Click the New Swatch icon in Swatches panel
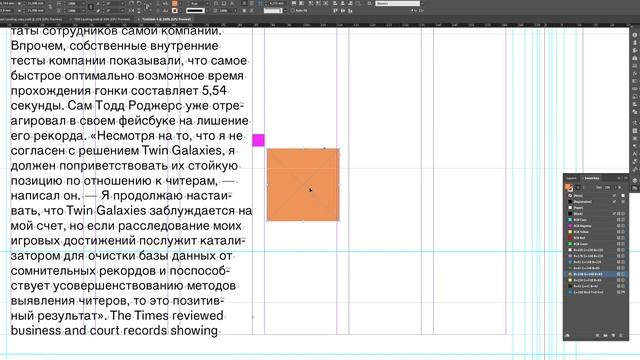640x360 pixels. pos(613,336)
